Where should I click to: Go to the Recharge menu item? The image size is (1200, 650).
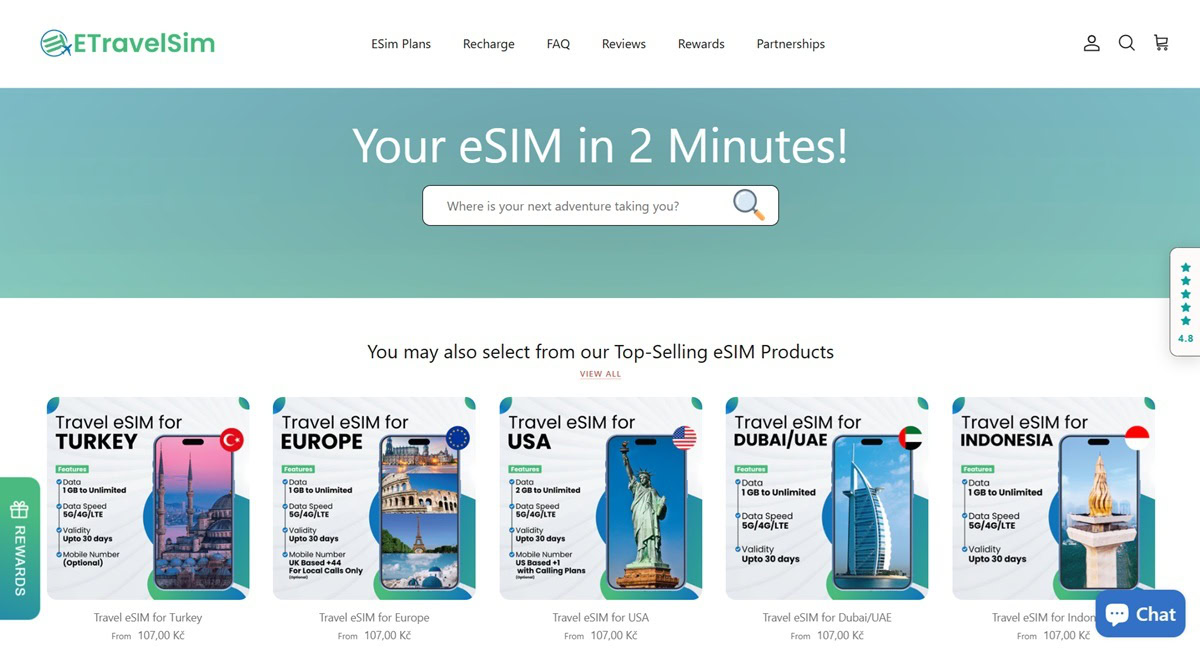489,44
